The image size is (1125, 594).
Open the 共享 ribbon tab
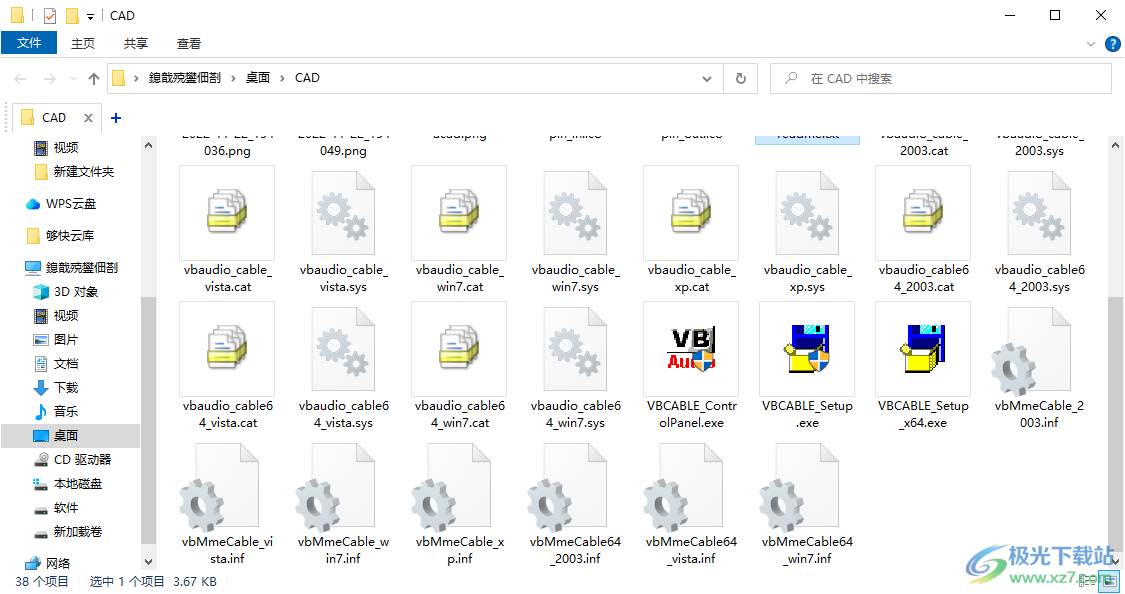click(x=136, y=44)
